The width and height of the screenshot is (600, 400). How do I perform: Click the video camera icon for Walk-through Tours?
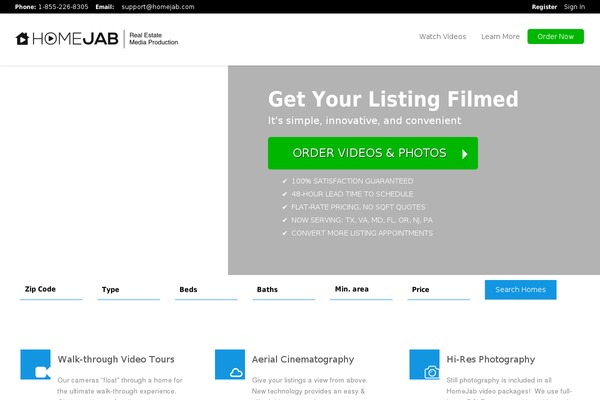[x=36, y=365]
